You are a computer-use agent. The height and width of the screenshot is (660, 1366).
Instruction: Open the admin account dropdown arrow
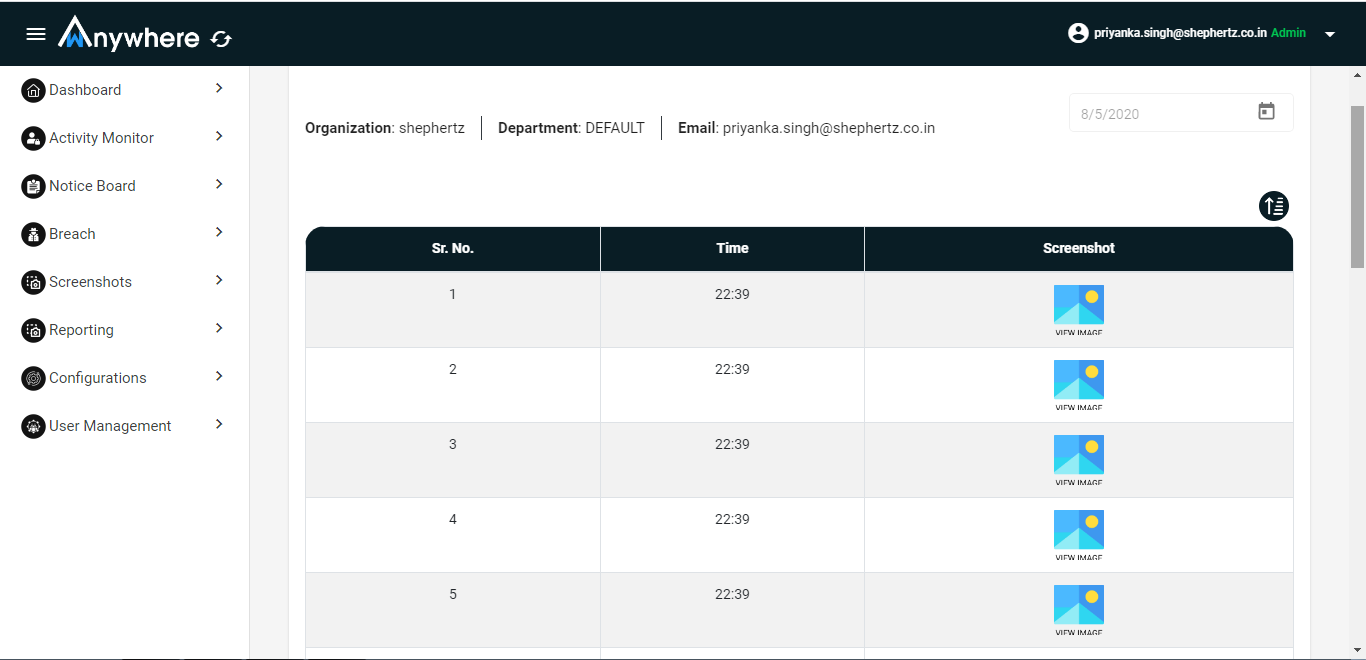click(x=1330, y=34)
